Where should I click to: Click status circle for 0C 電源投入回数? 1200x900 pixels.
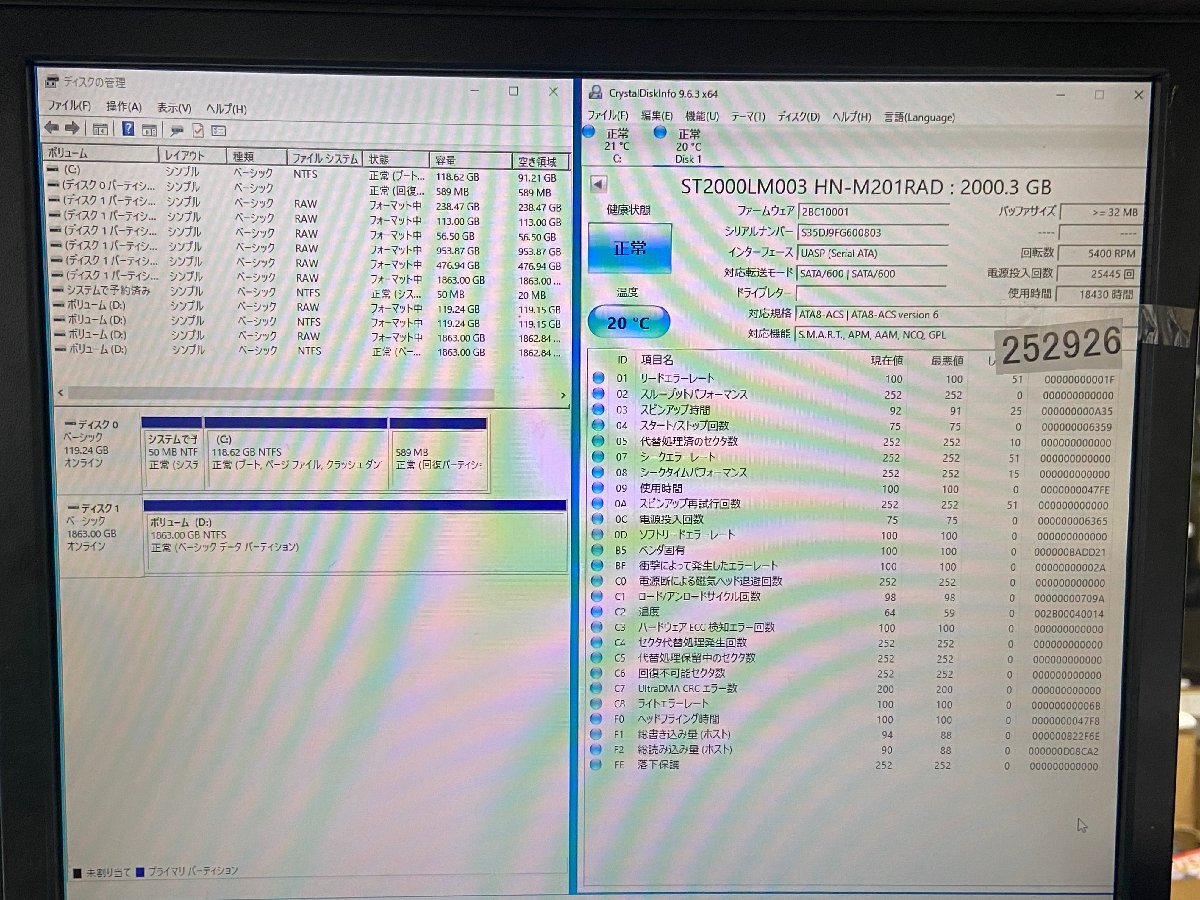599,519
